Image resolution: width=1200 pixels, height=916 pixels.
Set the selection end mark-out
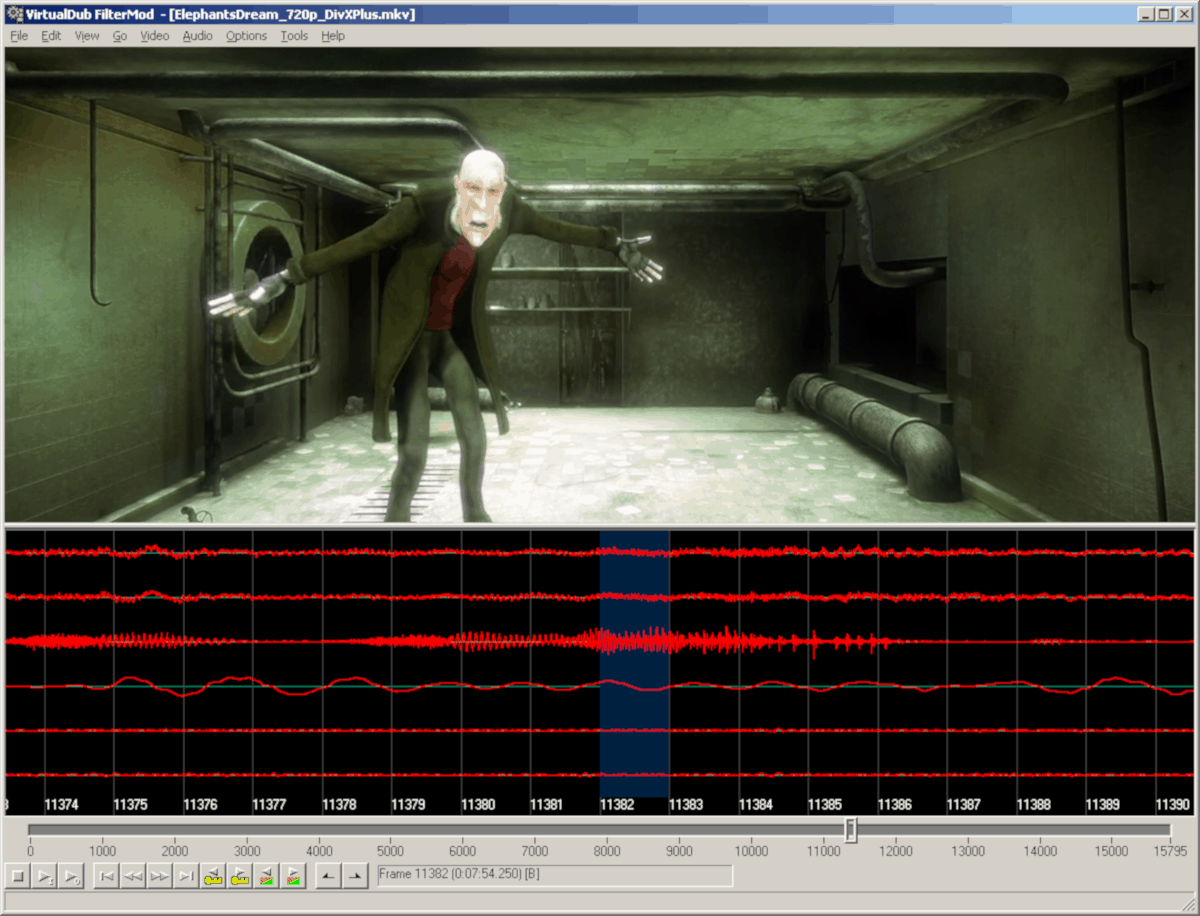tap(355, 876)
